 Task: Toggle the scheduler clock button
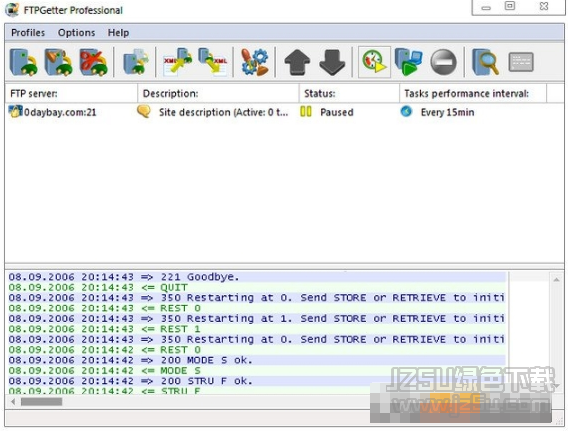(374, 62)
